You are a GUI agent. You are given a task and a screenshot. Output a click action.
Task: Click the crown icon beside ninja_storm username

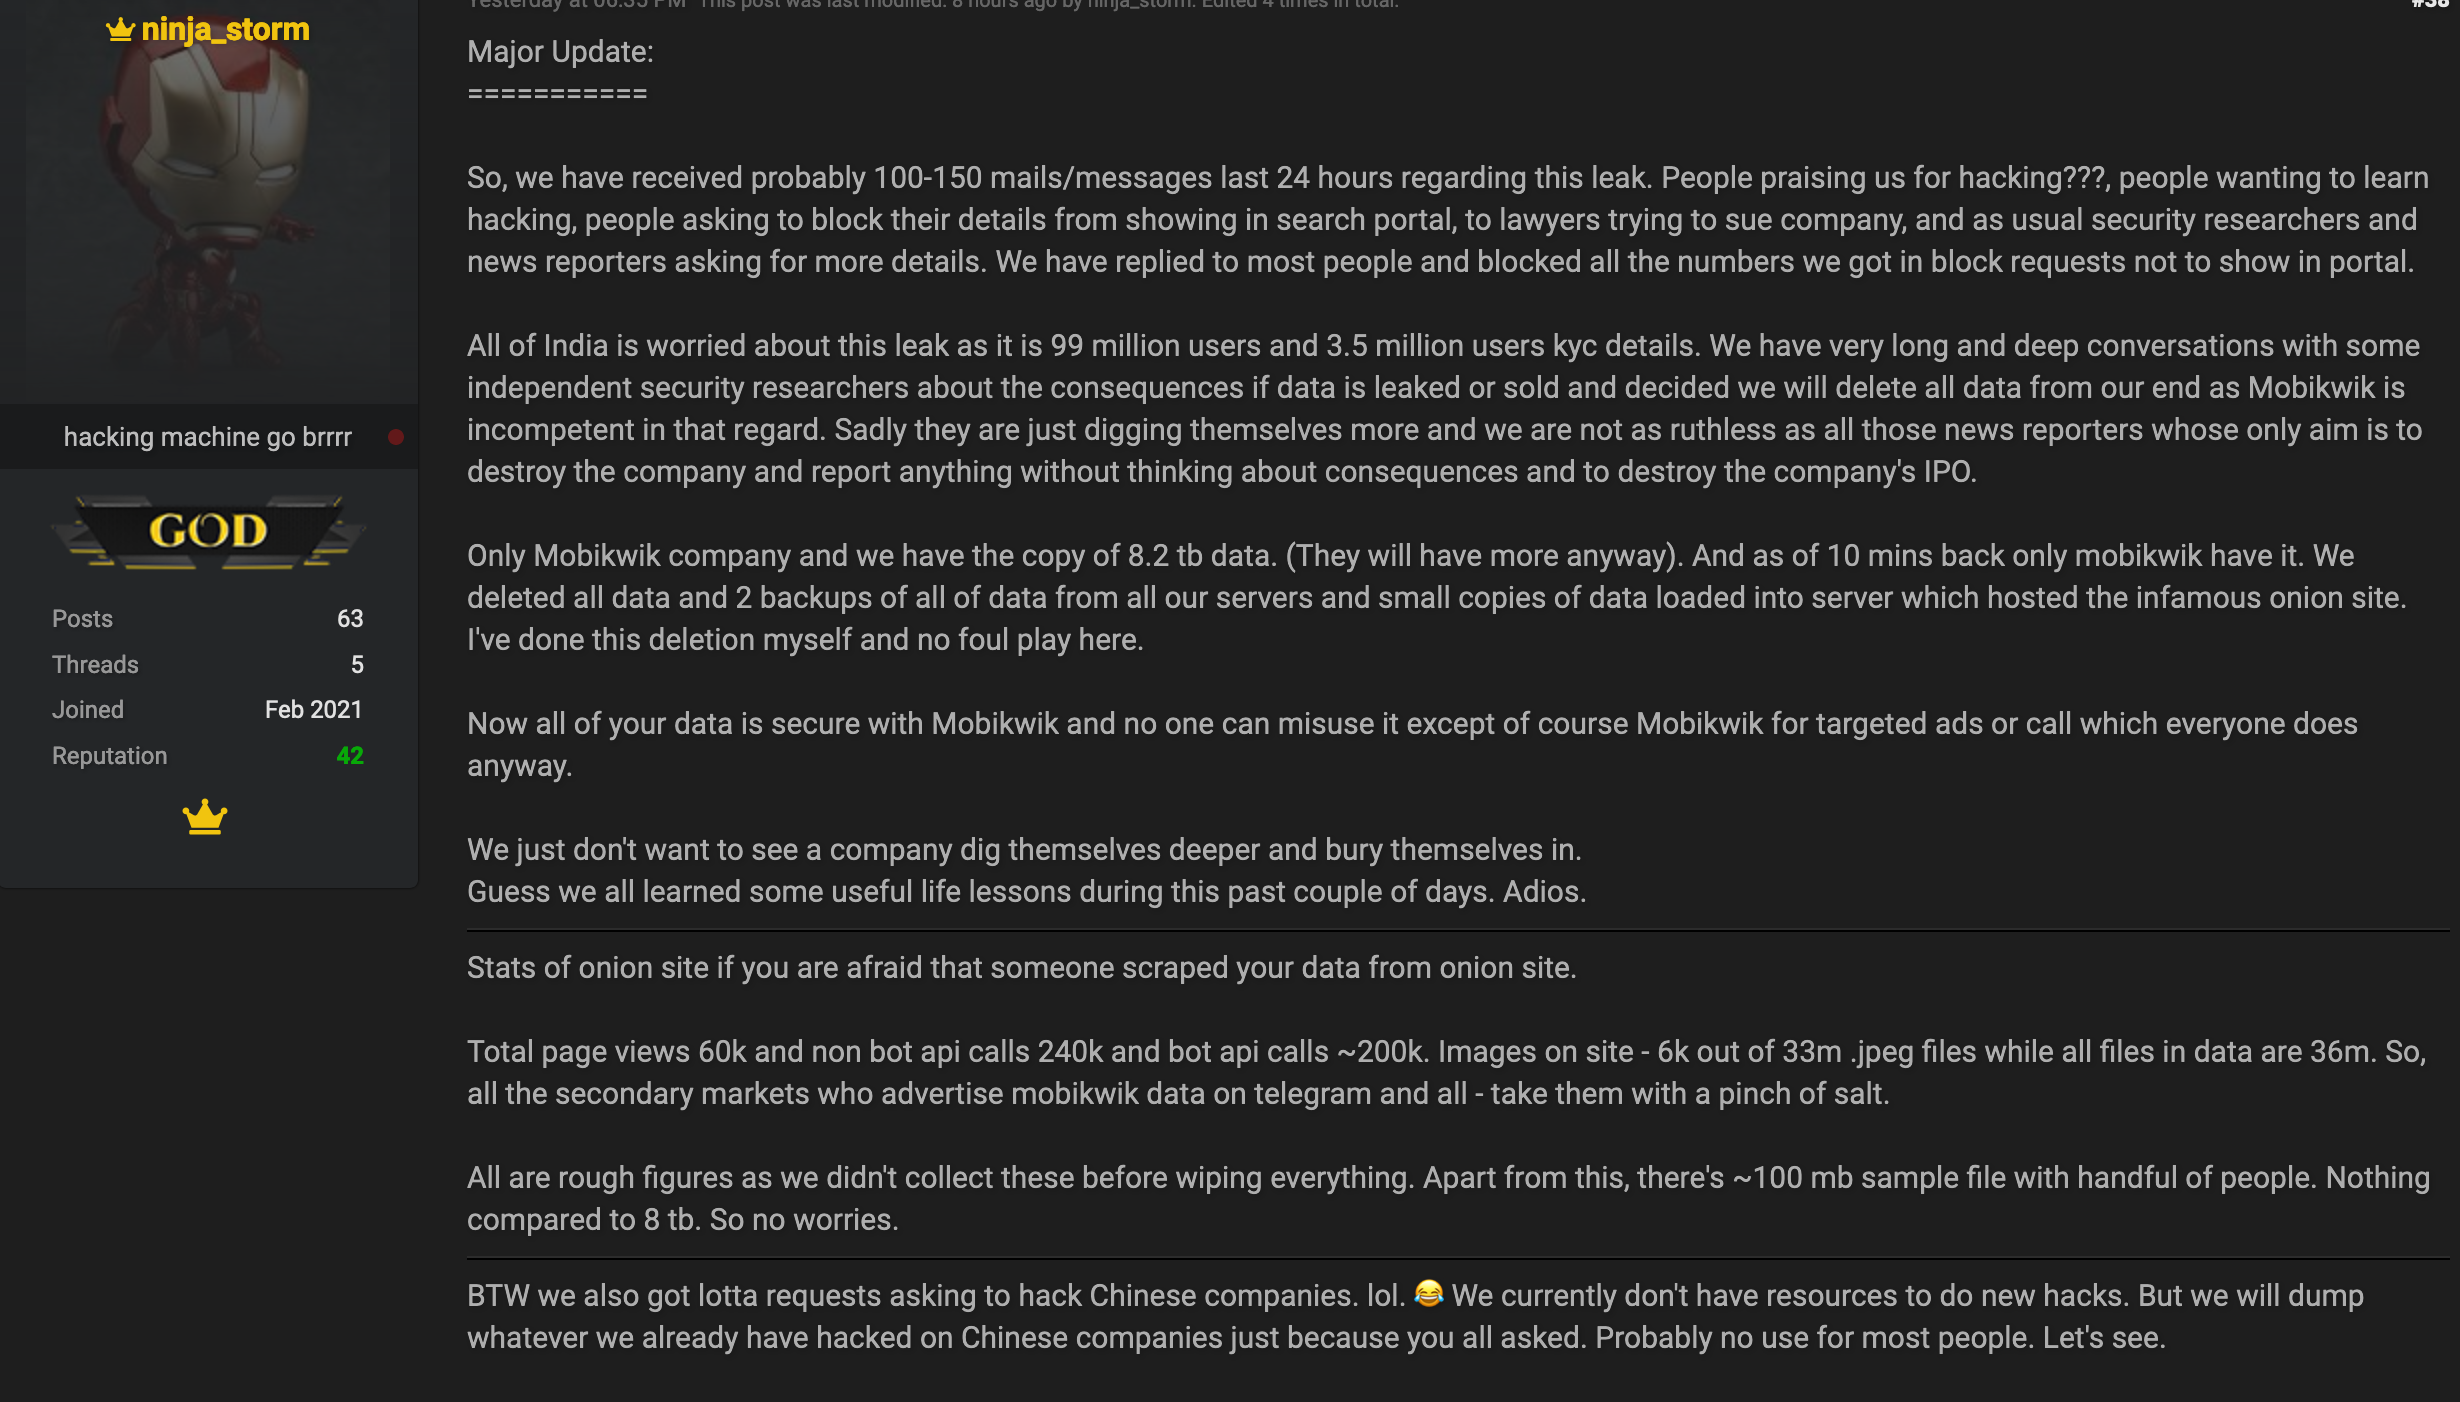(x=120, y=30)
